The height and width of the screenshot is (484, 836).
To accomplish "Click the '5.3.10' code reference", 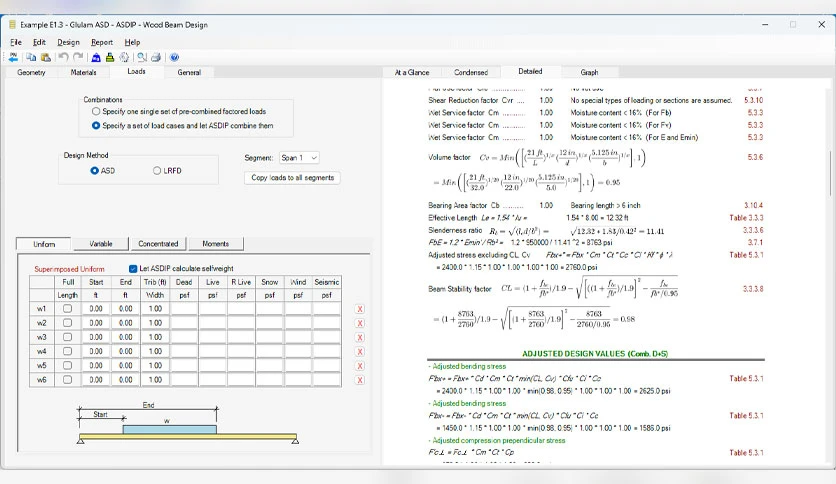I will click(x=753, y=100).
